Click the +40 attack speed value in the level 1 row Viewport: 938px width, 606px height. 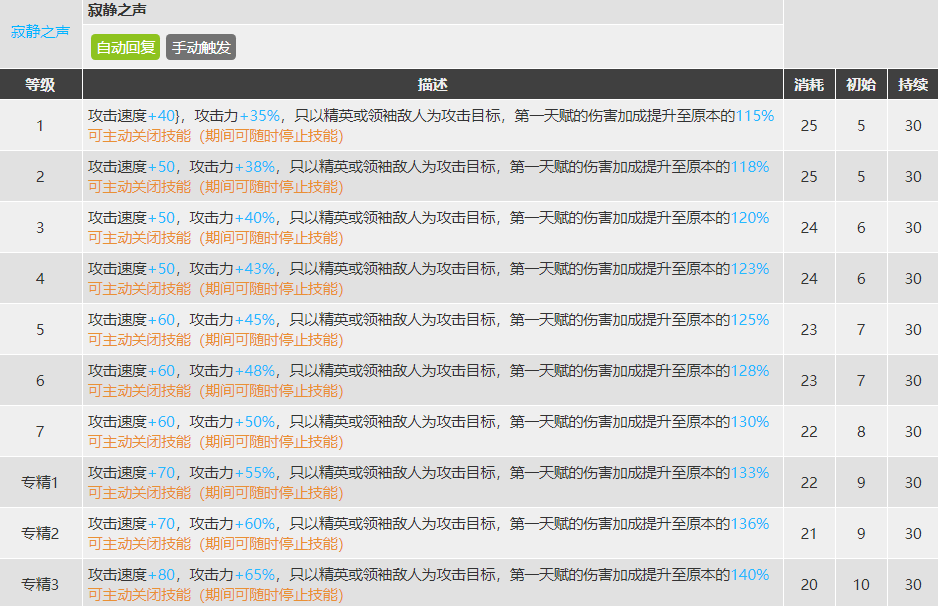[164, 116]
